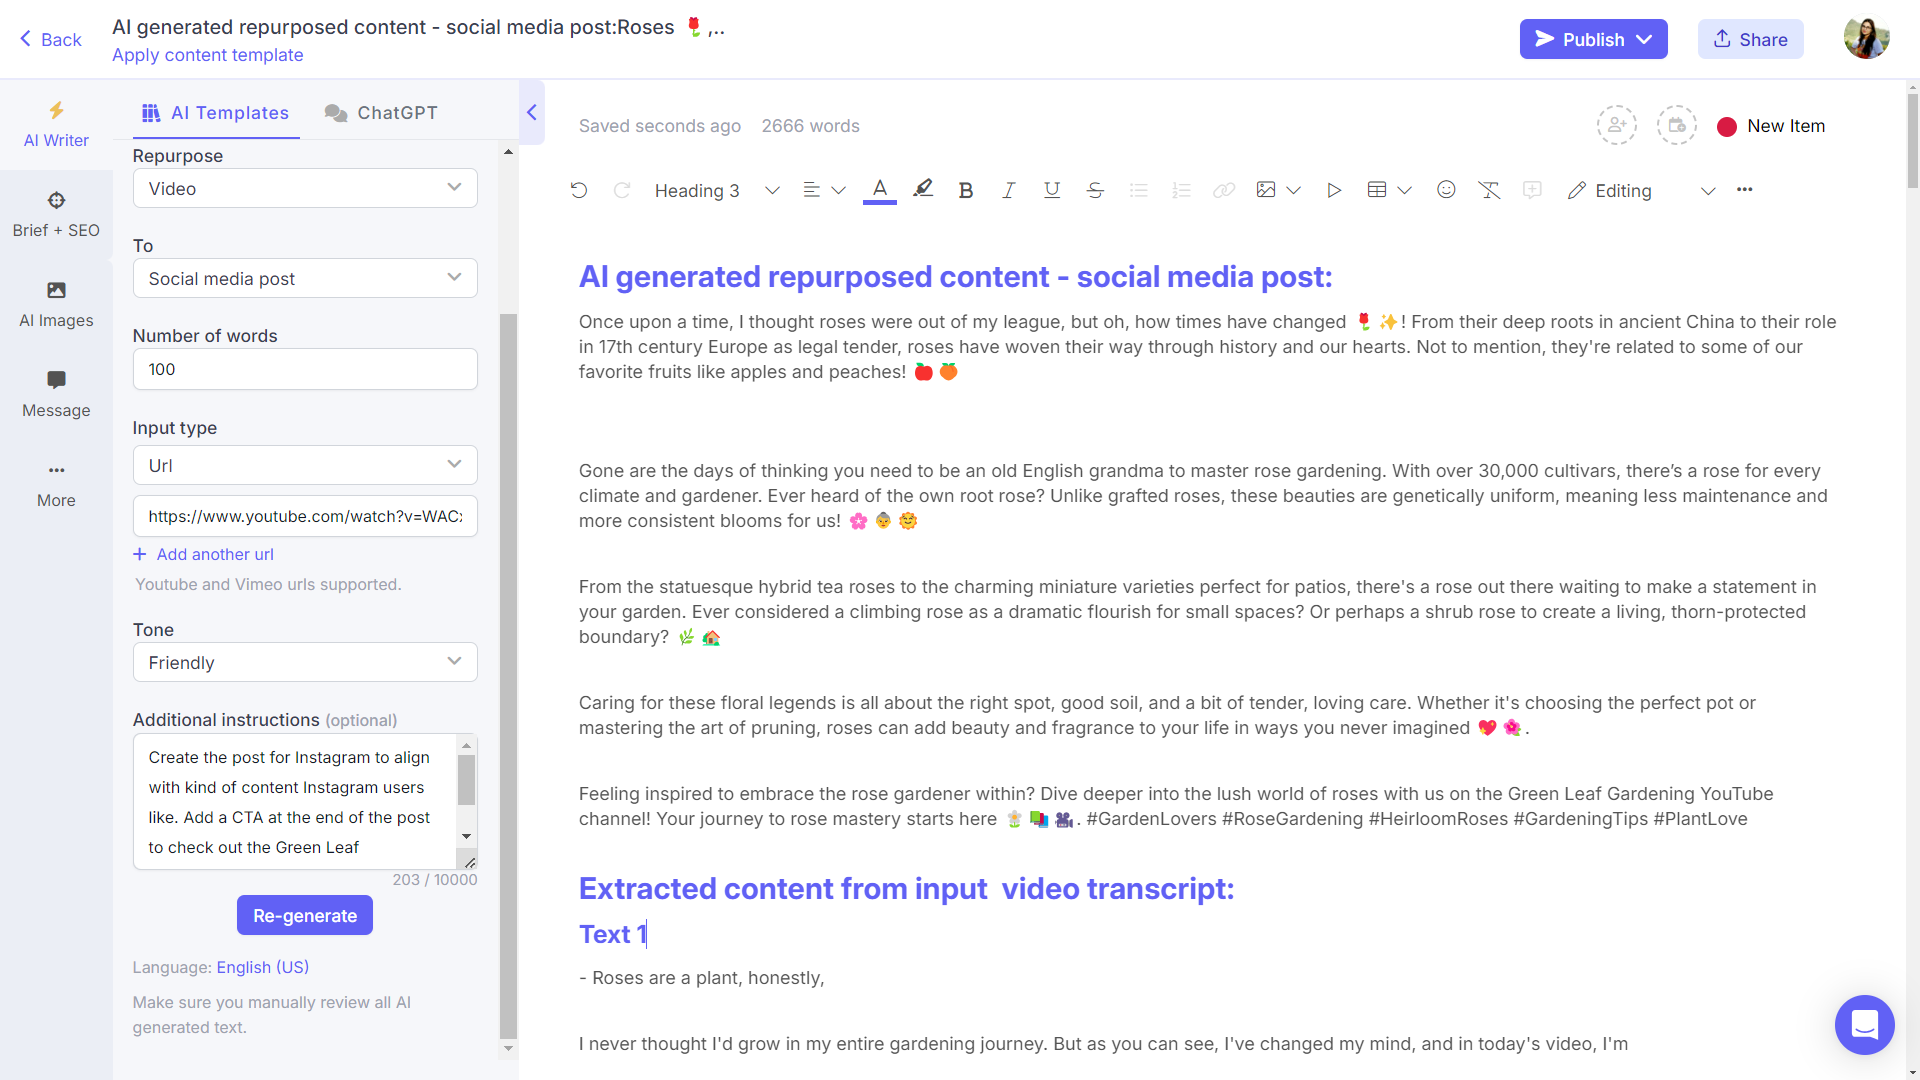Click the link insertion icon

tap(1224, 190)
